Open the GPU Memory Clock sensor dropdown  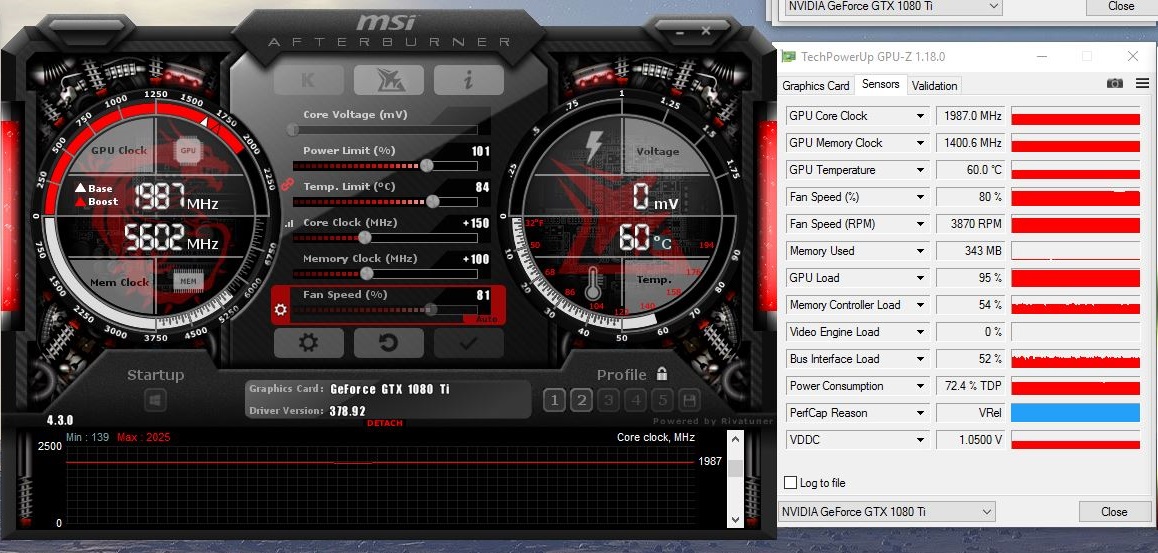pyautogui.click(x=920, y=143)
